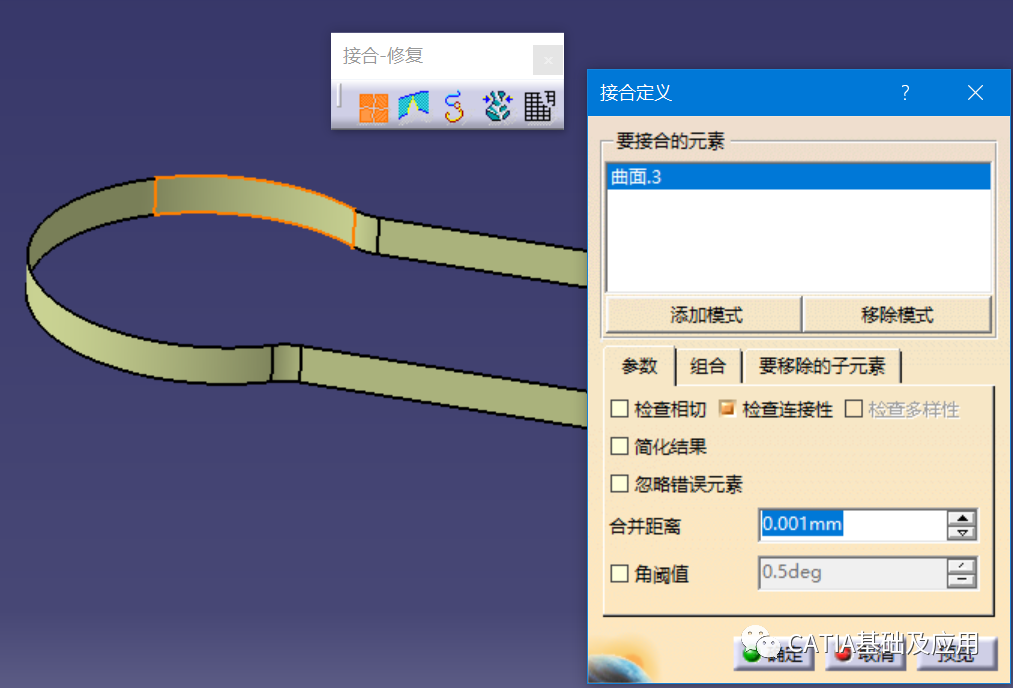
Task: Switch to the 参数 tab
Action: click(639, 366)
